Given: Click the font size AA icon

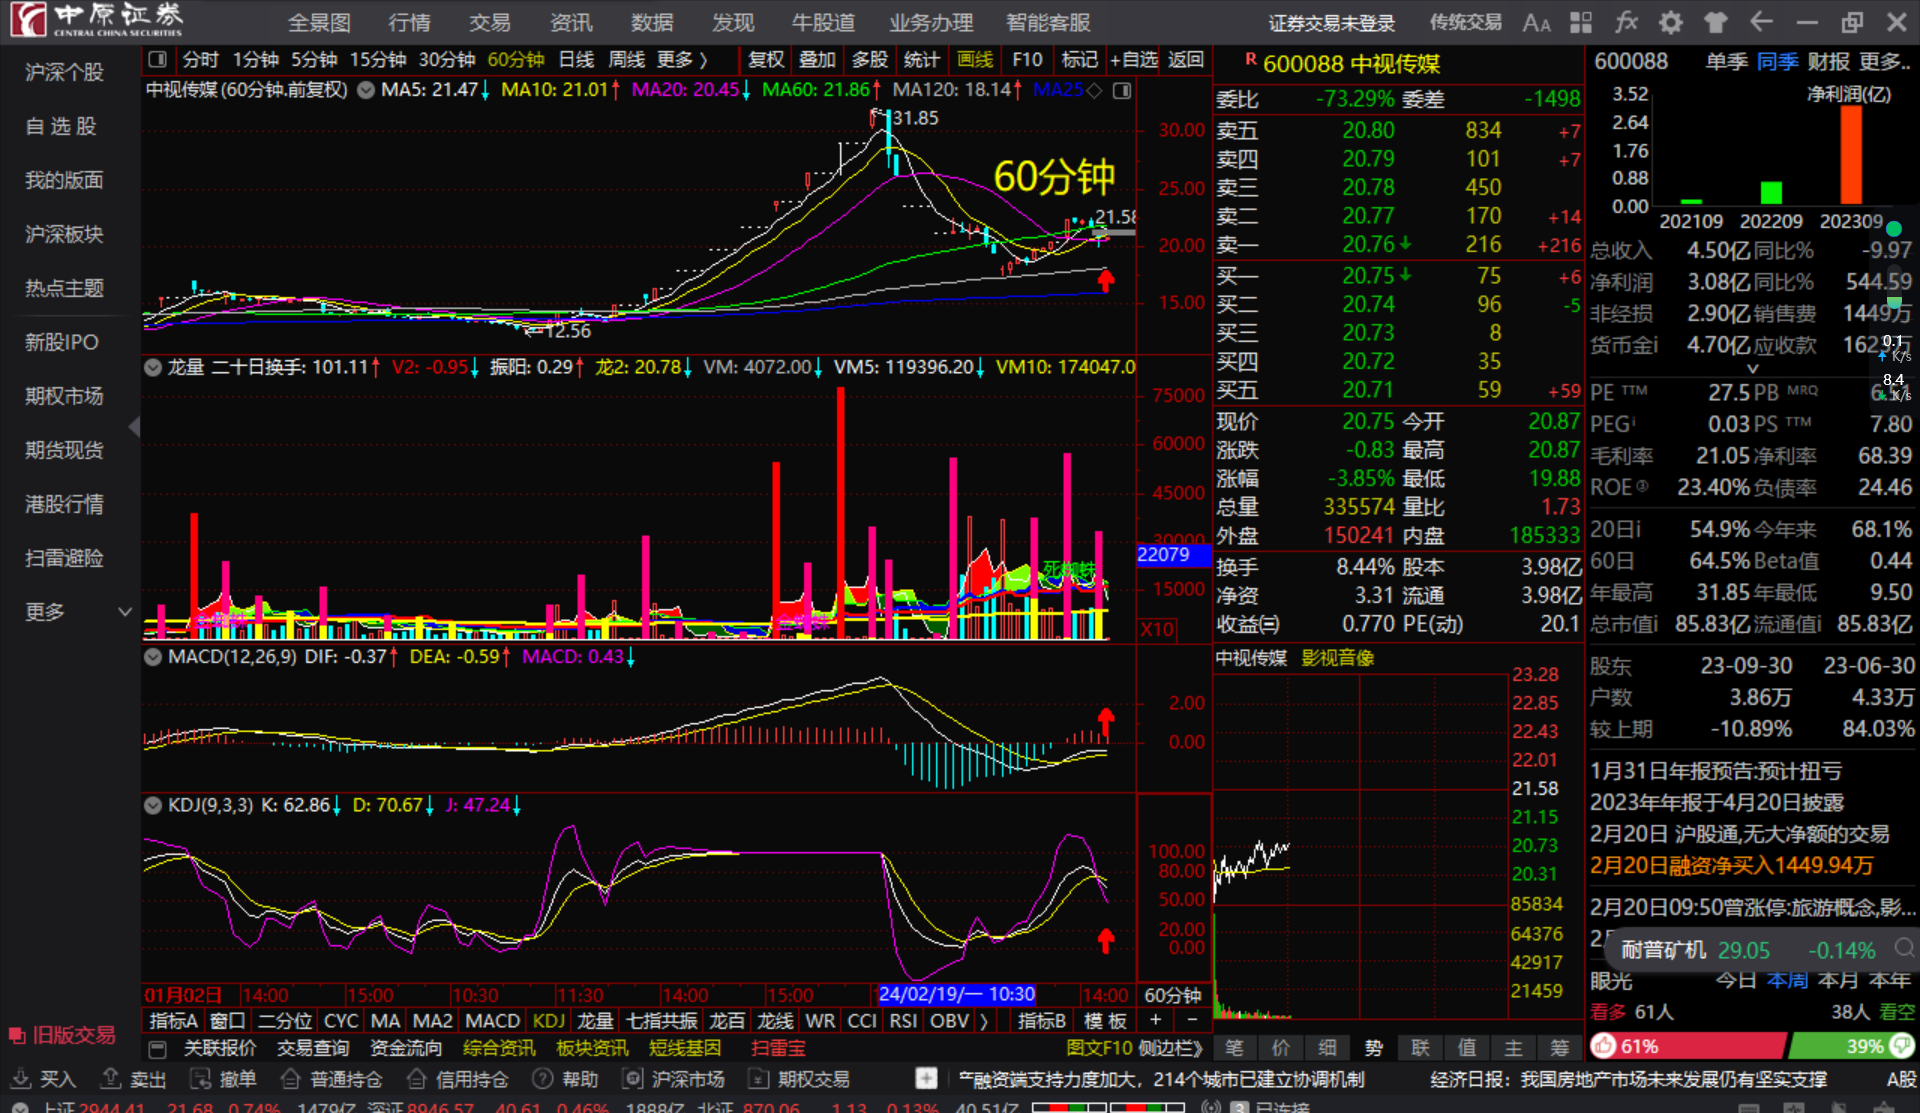Looking at the screenshot, I should pos(1536,22).
